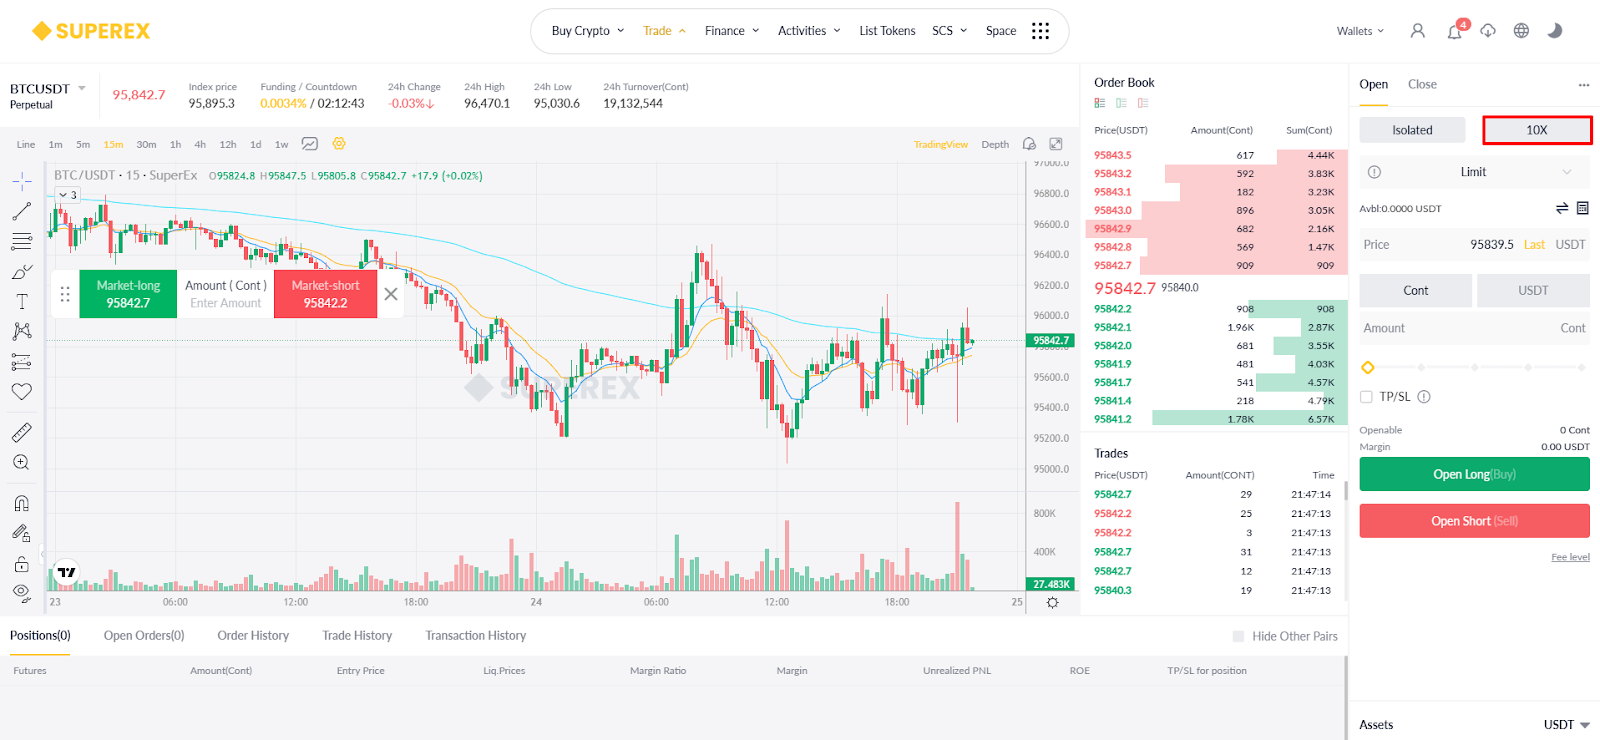Toggle chart drawings visibility eye icon
This screenshot has width=1600, height=740.
(21, 593)
